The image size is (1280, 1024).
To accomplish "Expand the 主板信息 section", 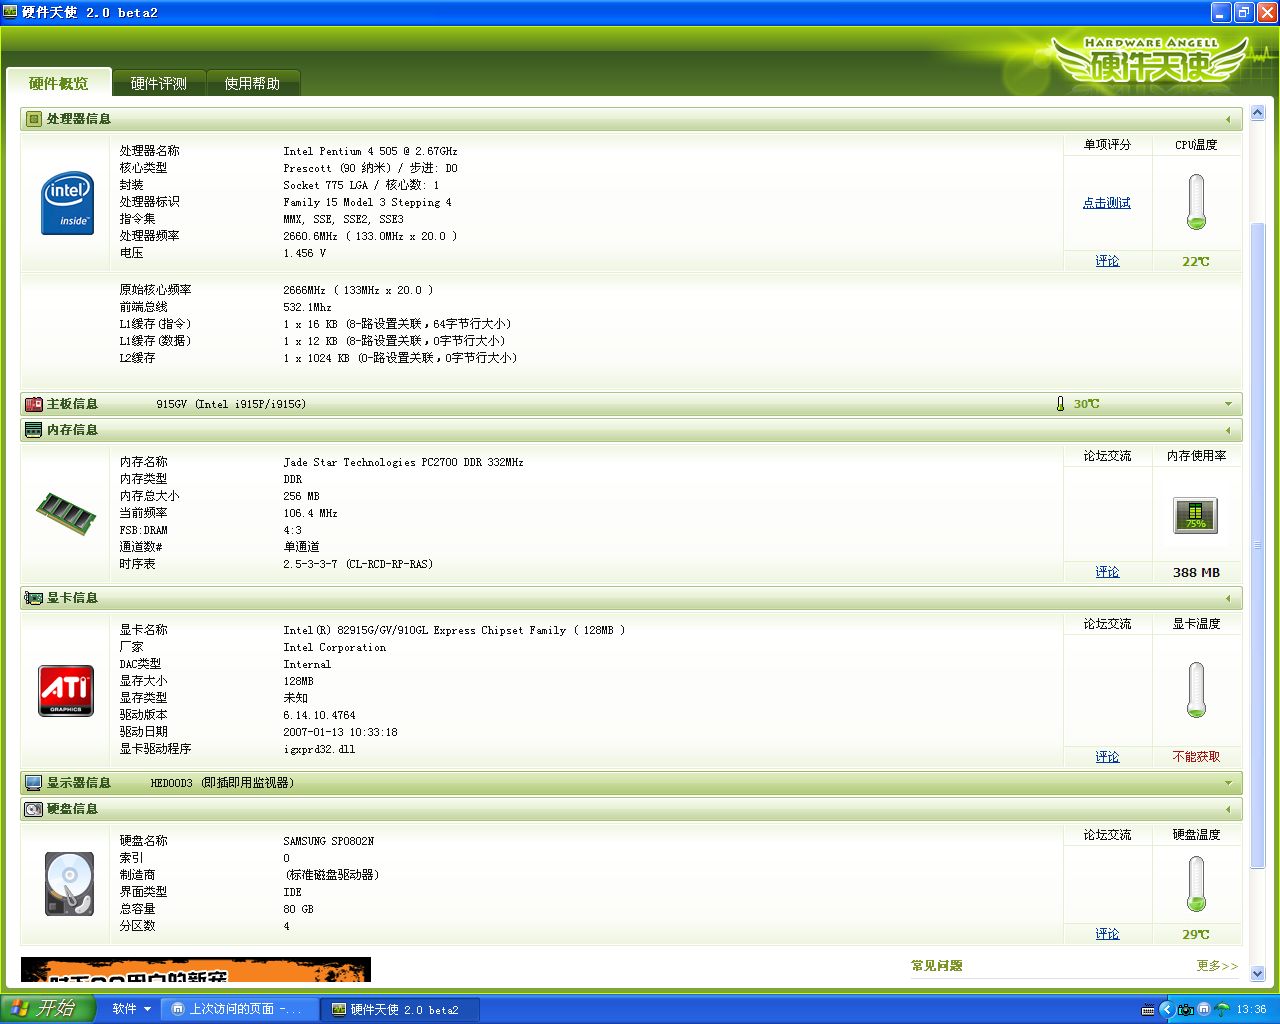I will pos(1228,404).
